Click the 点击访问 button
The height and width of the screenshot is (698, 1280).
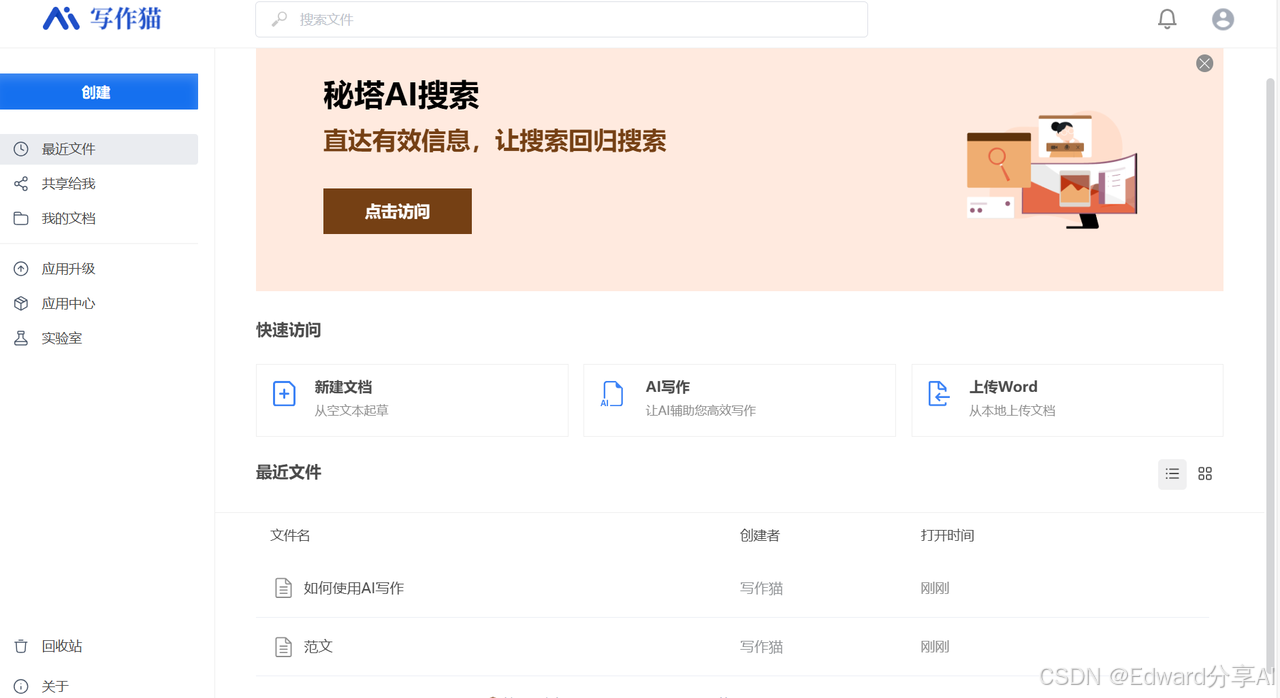click(x=397, y=211)
